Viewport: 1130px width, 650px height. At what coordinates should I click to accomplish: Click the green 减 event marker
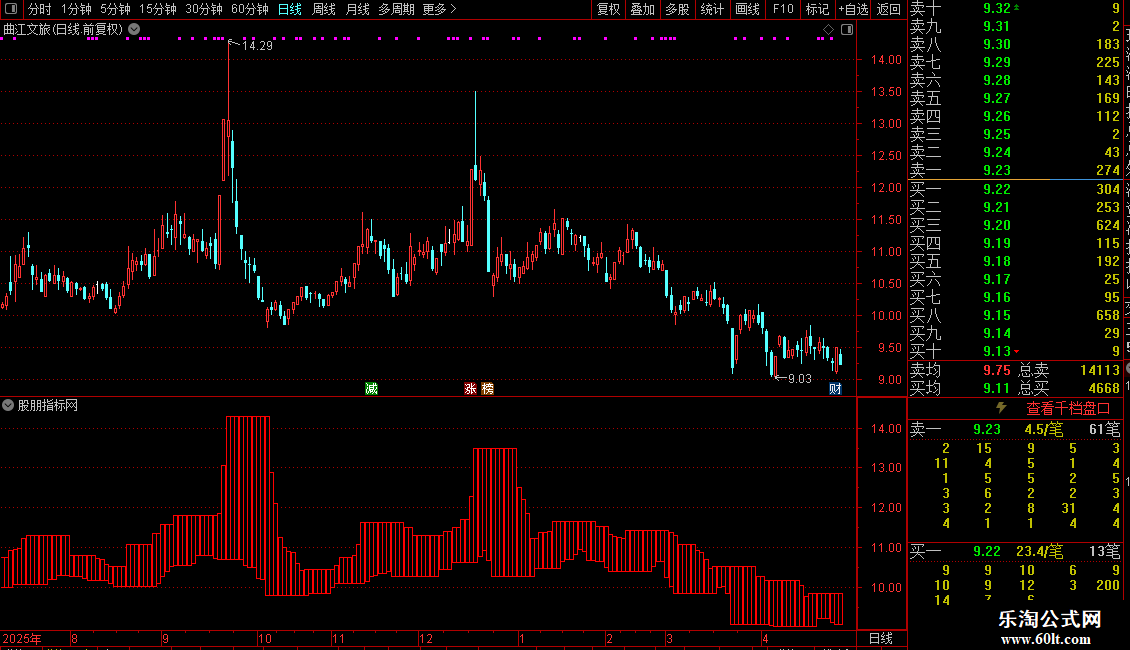pyautogui.click(x=371, y=388)
